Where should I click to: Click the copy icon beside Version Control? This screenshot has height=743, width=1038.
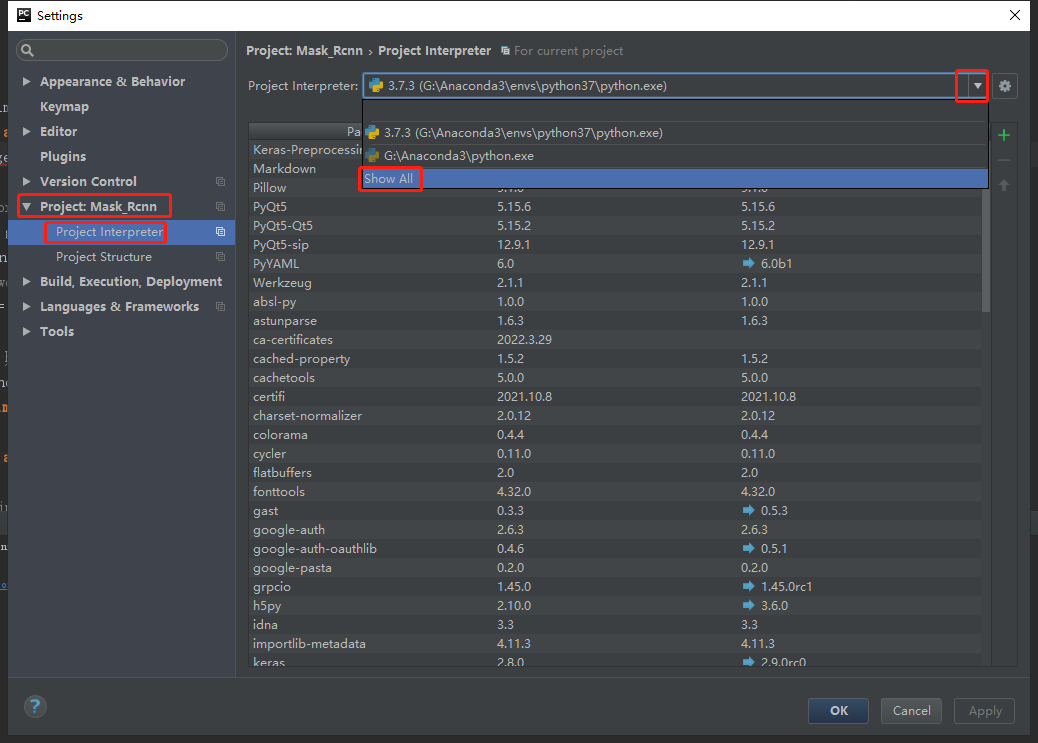tap(220, 181)
